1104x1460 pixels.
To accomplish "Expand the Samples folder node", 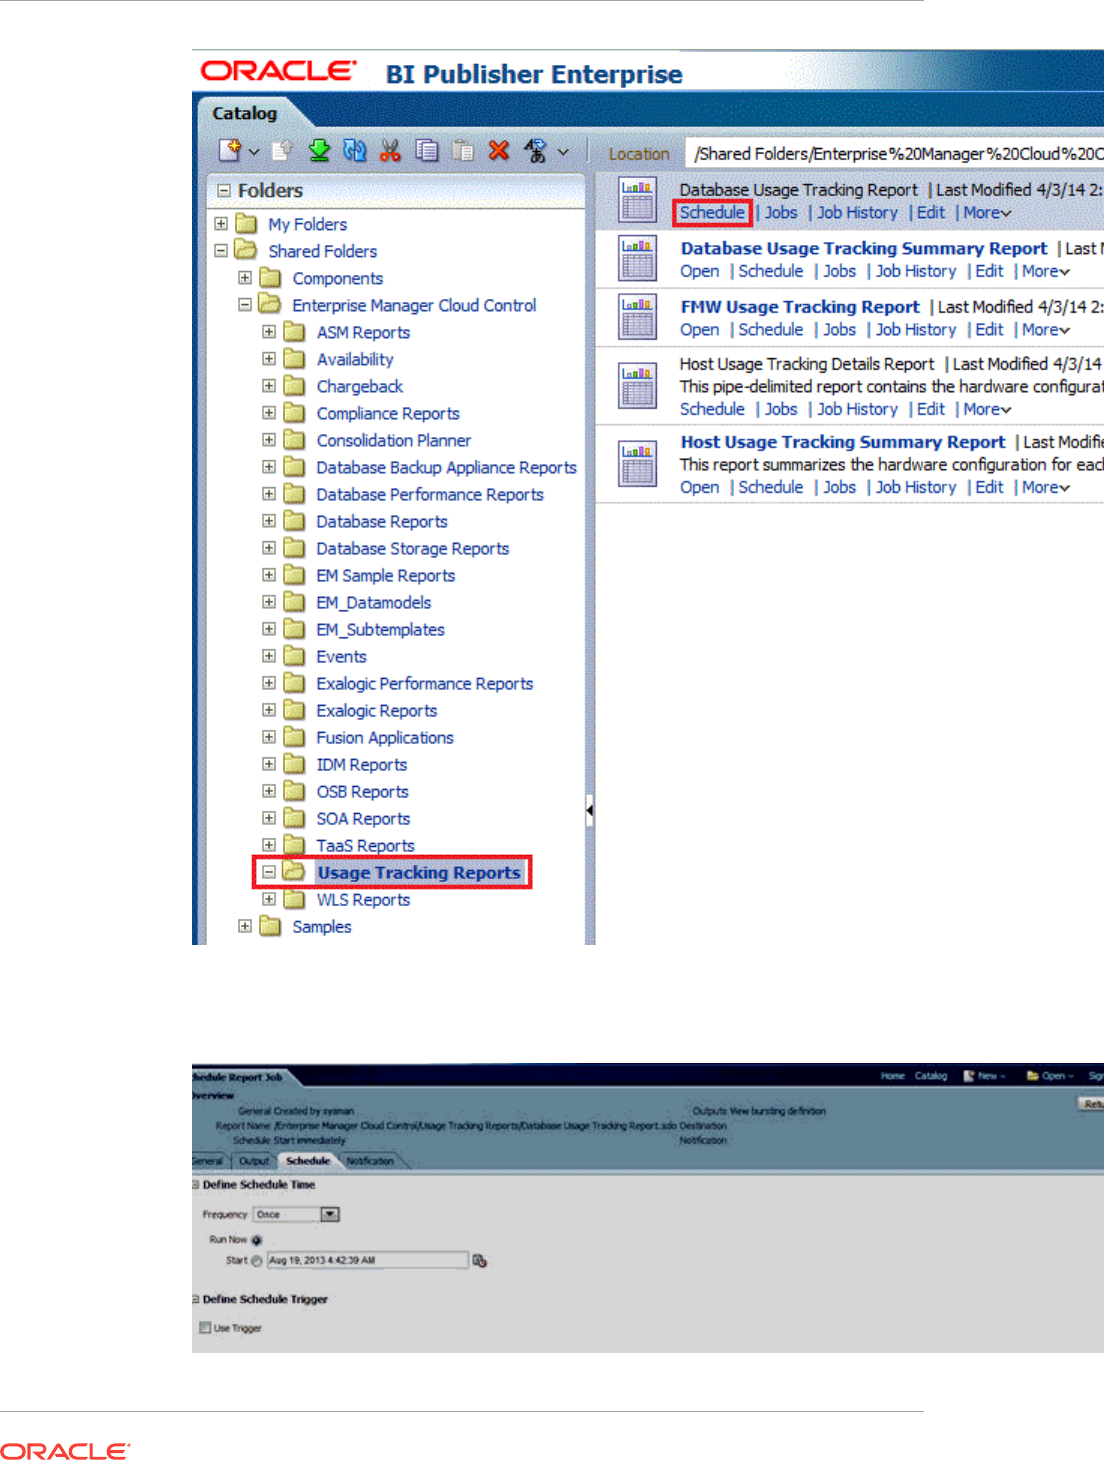I will (x=245, y=926).
